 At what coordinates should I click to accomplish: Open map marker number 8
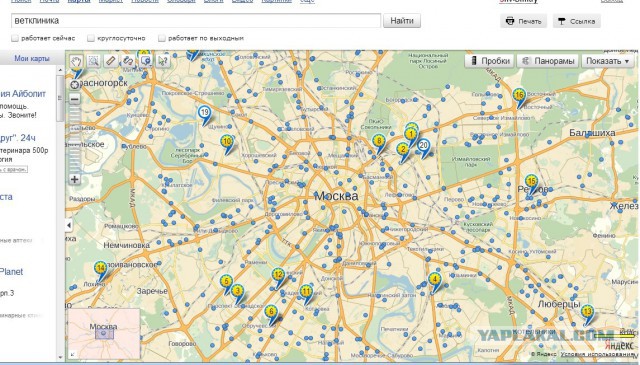379,142
